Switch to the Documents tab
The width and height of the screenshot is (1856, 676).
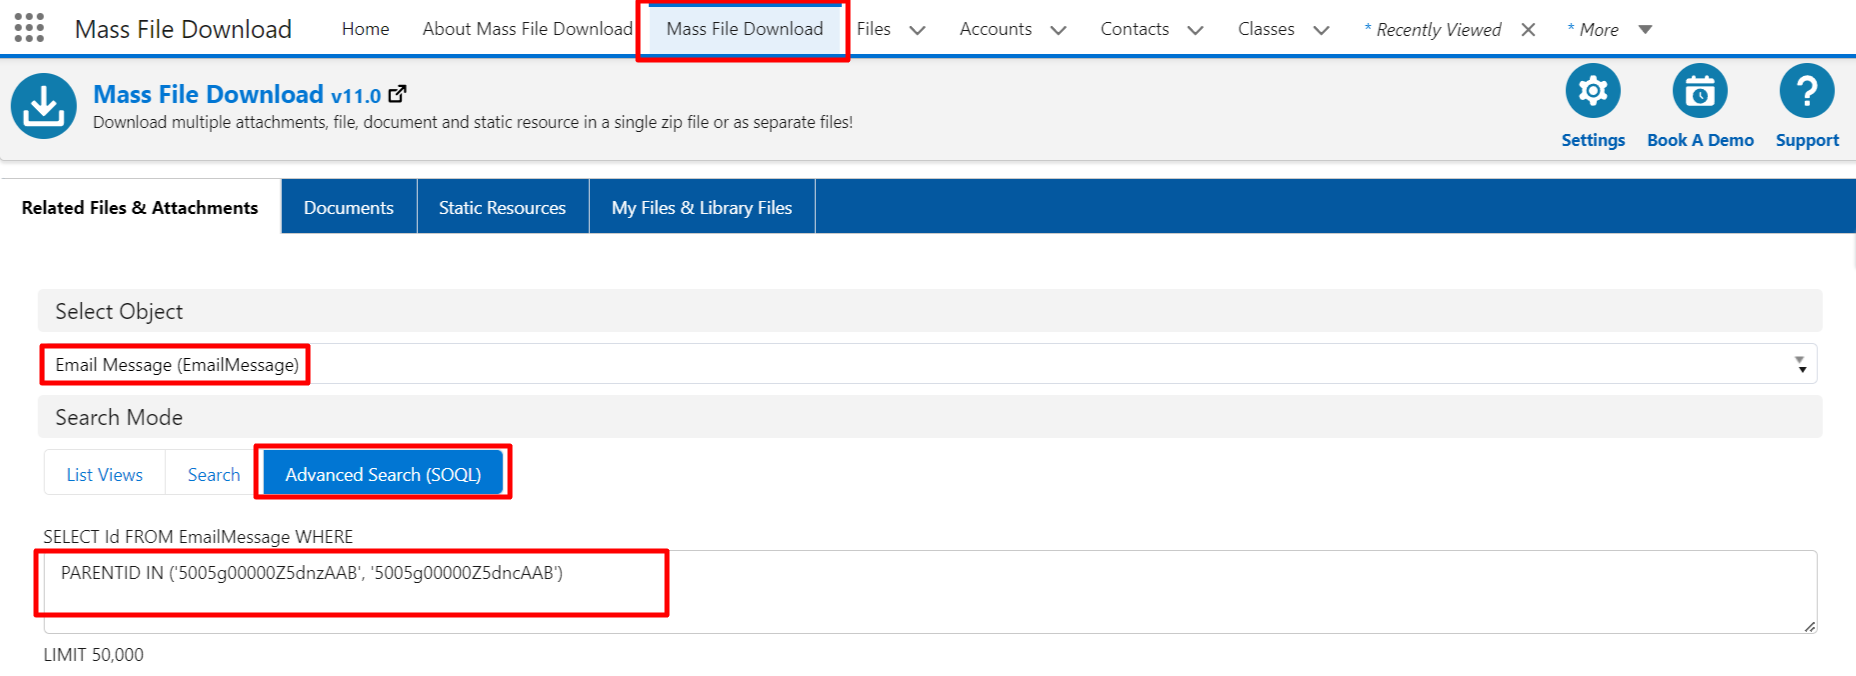[349, 207]
